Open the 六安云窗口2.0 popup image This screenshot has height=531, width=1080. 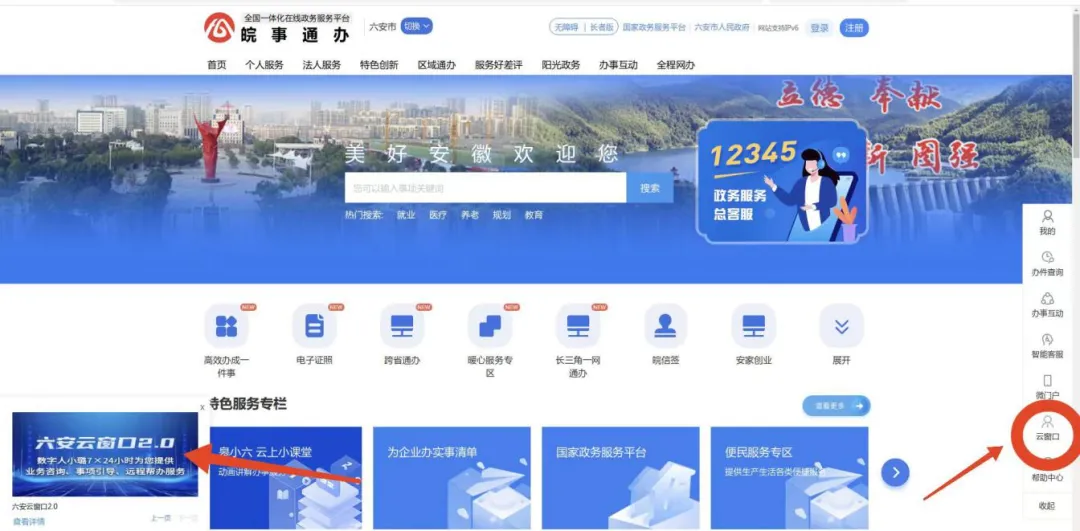[105, 455]
